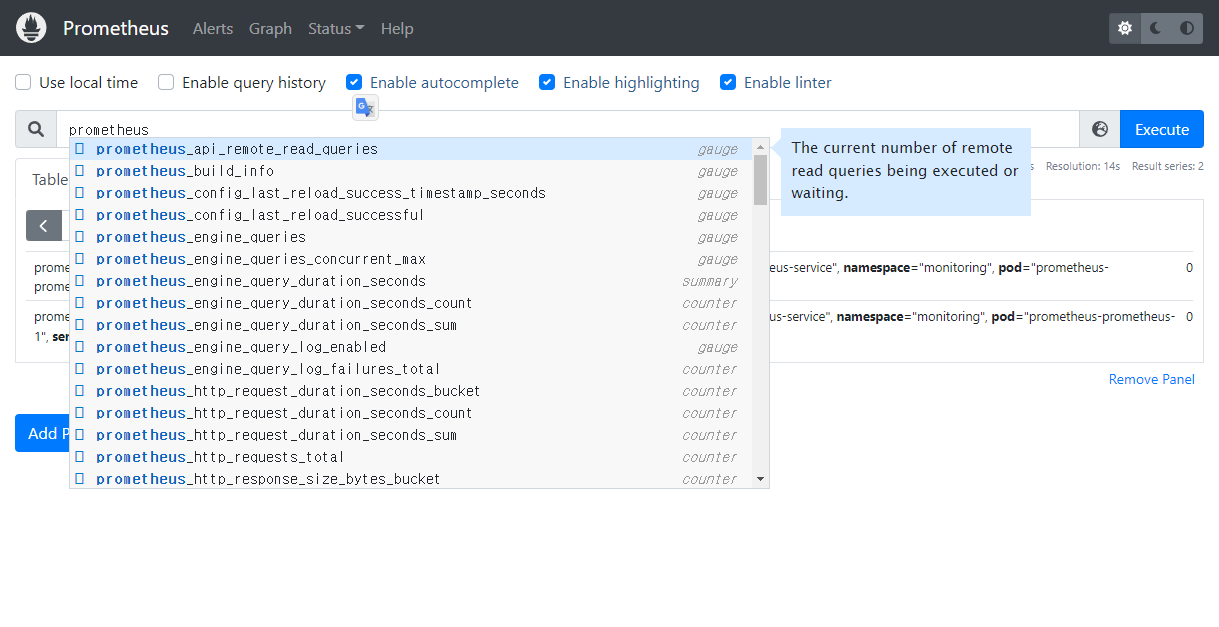Click icon beside prometheus_build_info suggestion
This screenshot has height=627, width=1219.
79,171
